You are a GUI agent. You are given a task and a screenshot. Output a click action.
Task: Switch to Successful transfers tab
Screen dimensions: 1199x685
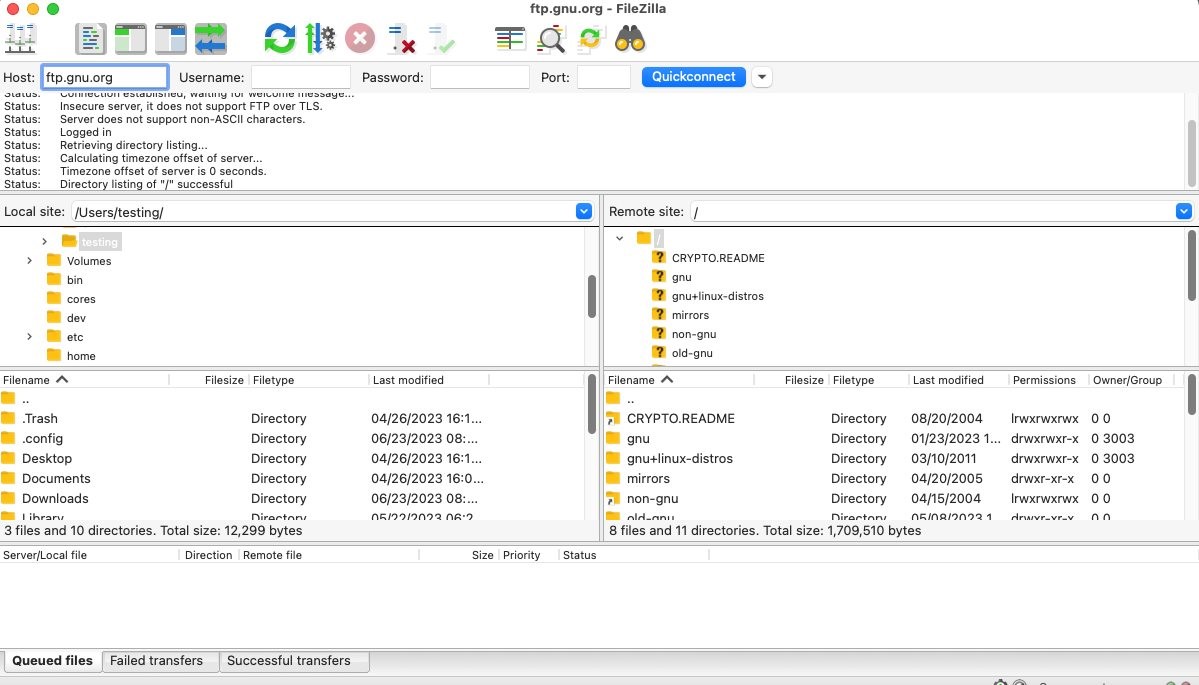click(x=288, y=661)
